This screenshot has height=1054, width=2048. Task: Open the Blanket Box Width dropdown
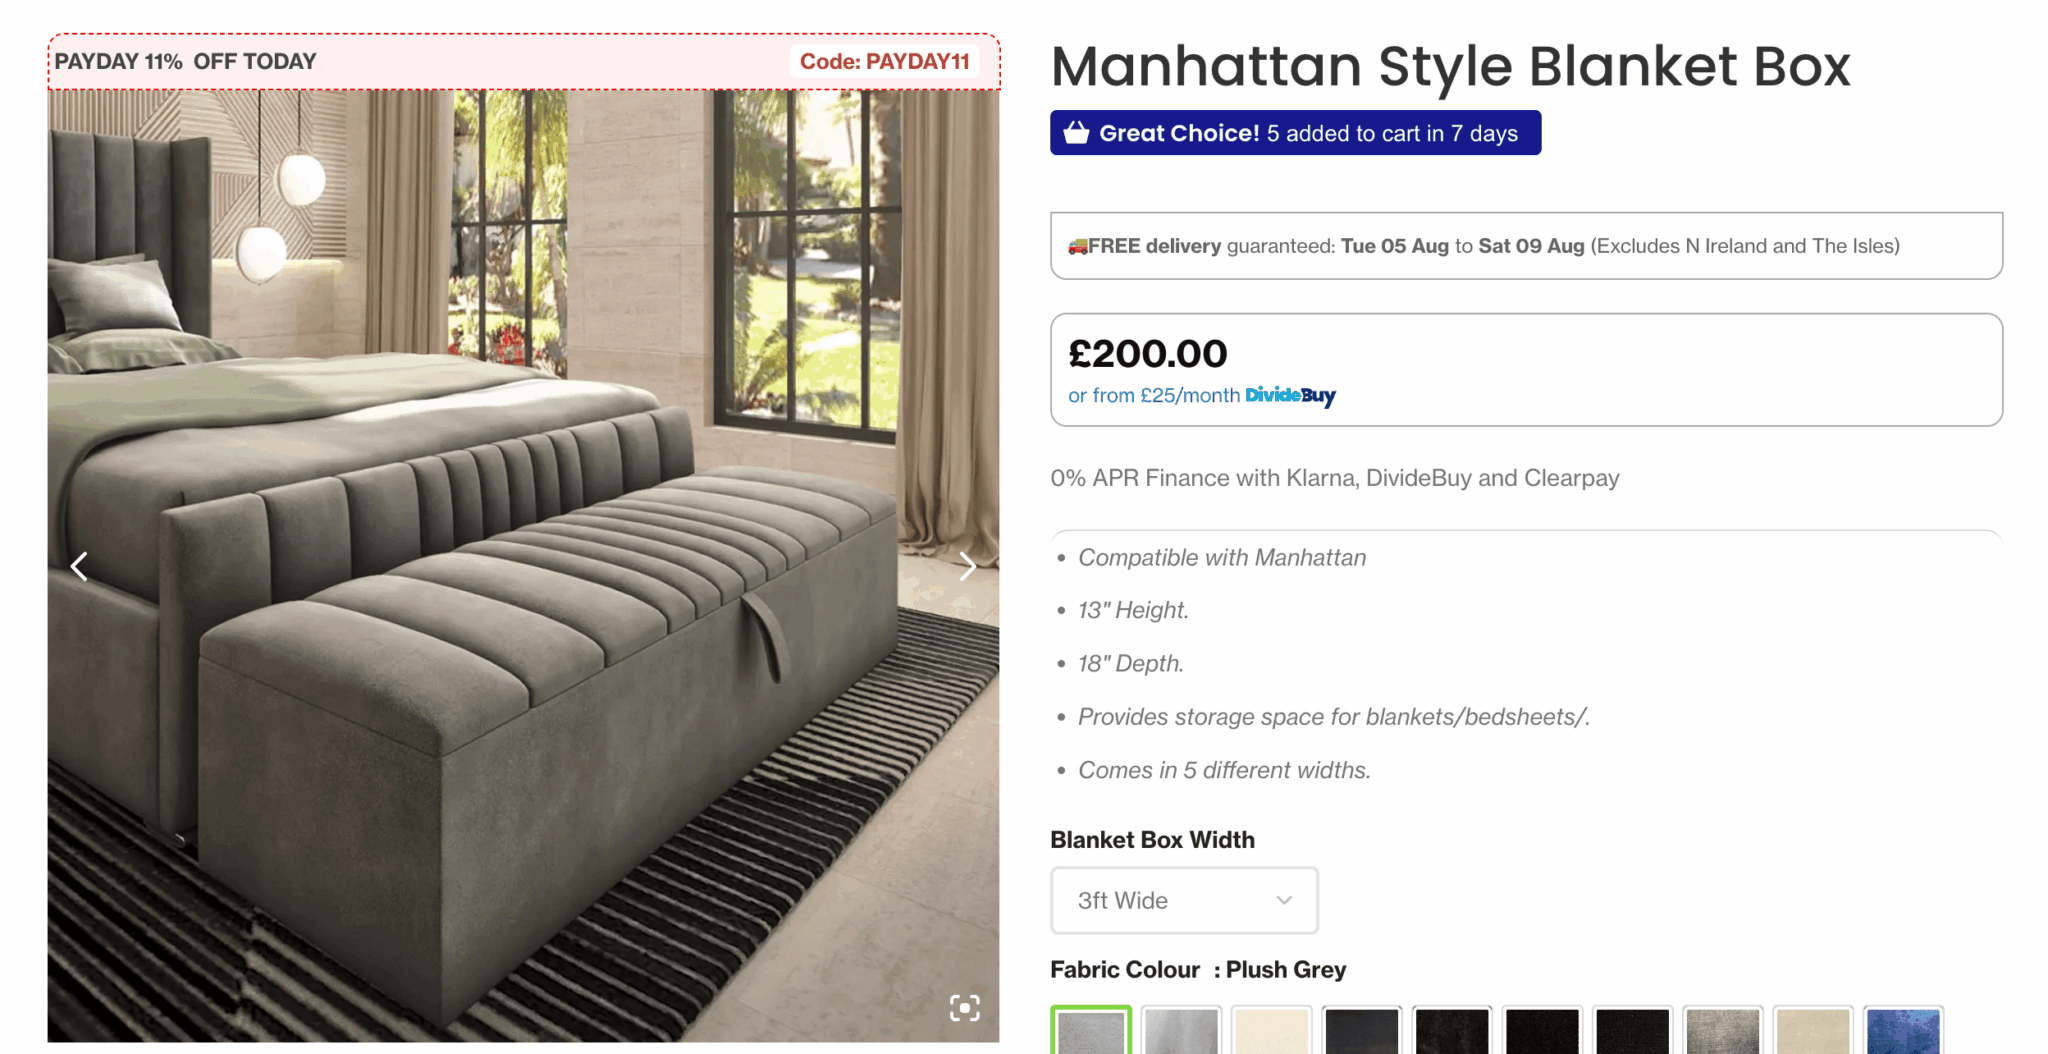1184,900
